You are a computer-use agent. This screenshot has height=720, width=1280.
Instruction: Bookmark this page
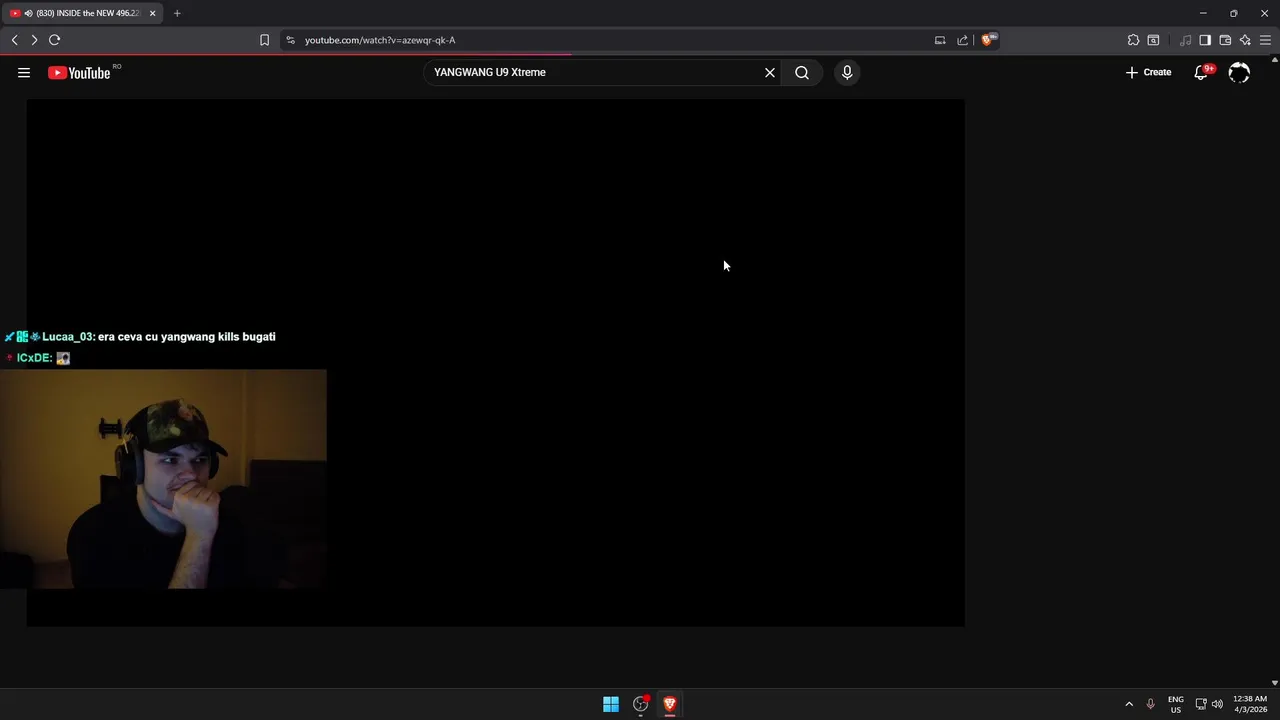coord(264,40)
